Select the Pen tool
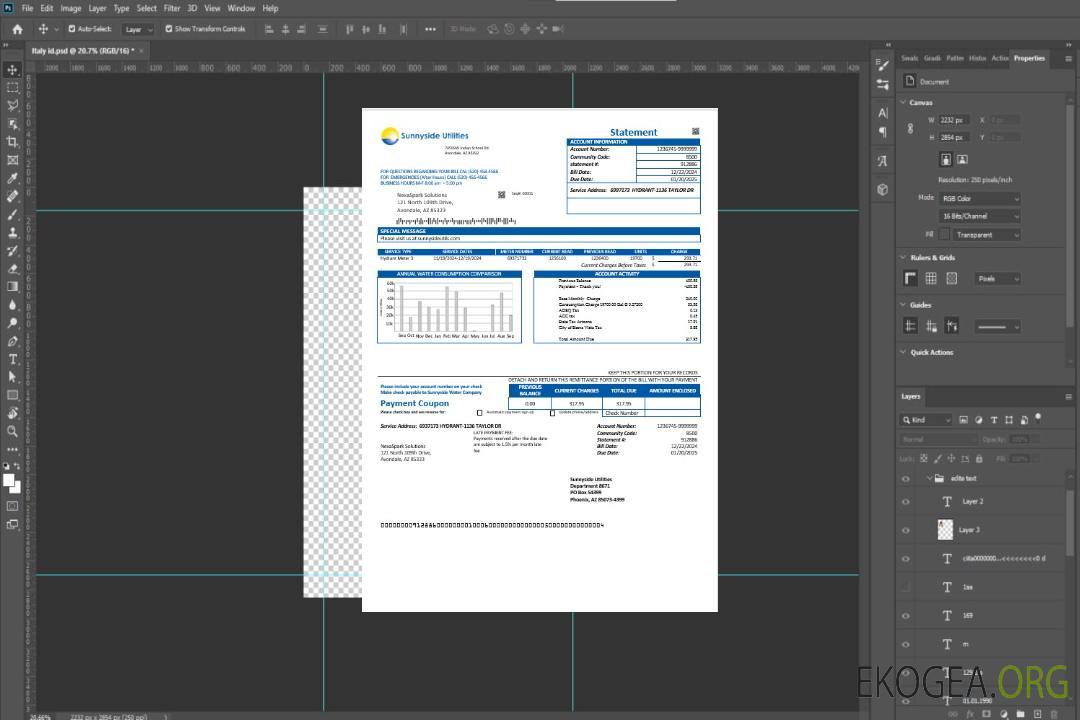 12,341
